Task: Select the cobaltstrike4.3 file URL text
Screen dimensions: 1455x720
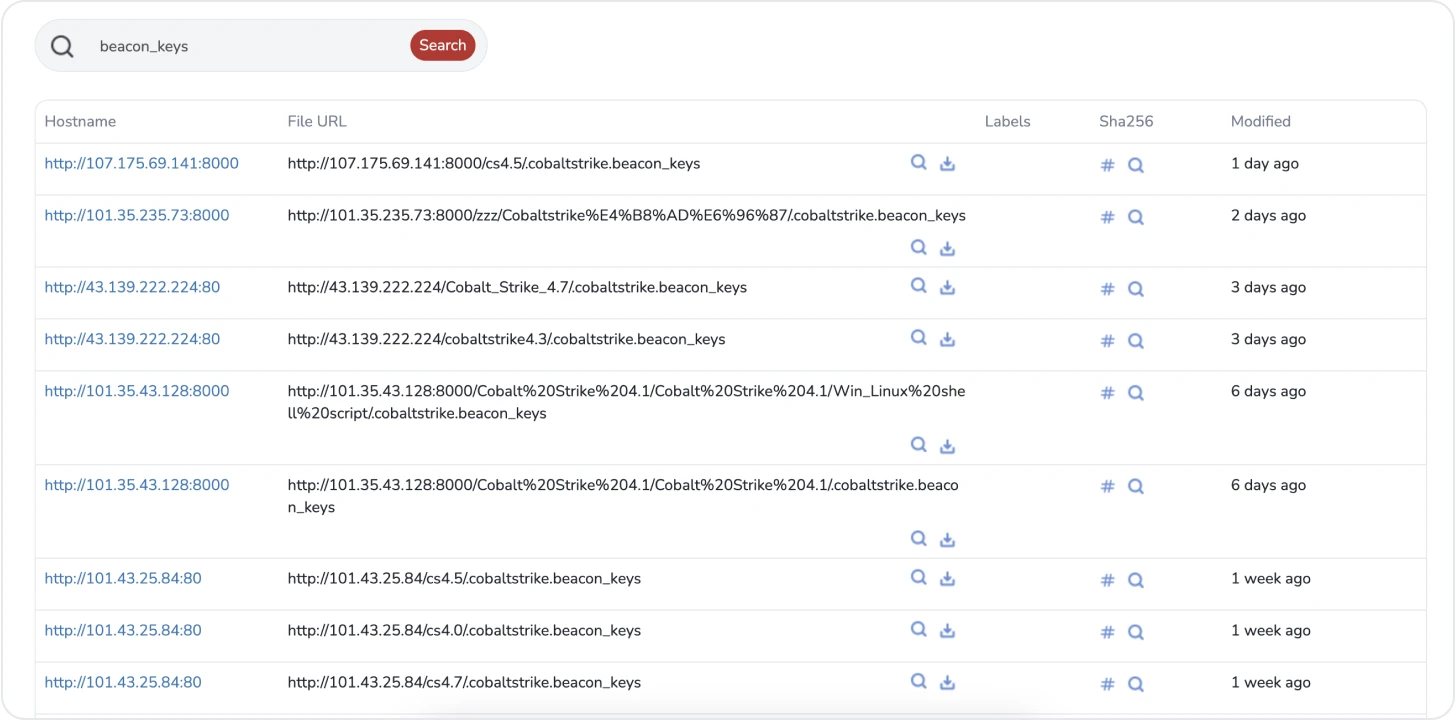Action: (x=506, y=339)
